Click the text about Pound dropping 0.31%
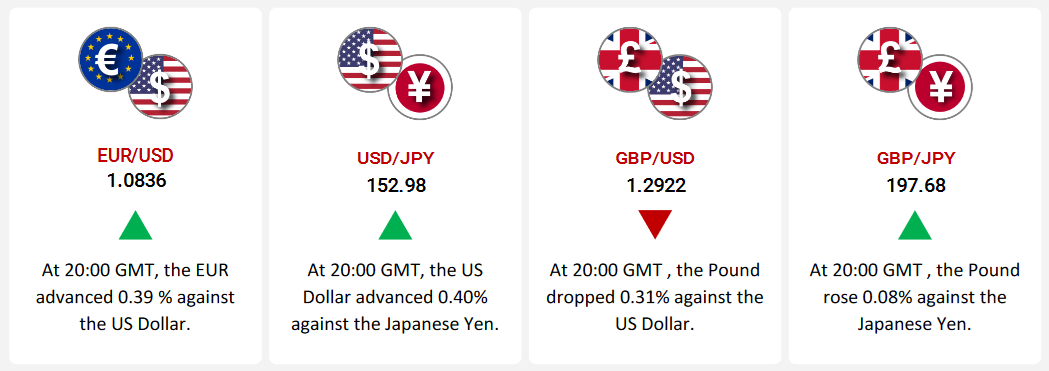This screenshot has width=1049, height=371. coord(655,297)
